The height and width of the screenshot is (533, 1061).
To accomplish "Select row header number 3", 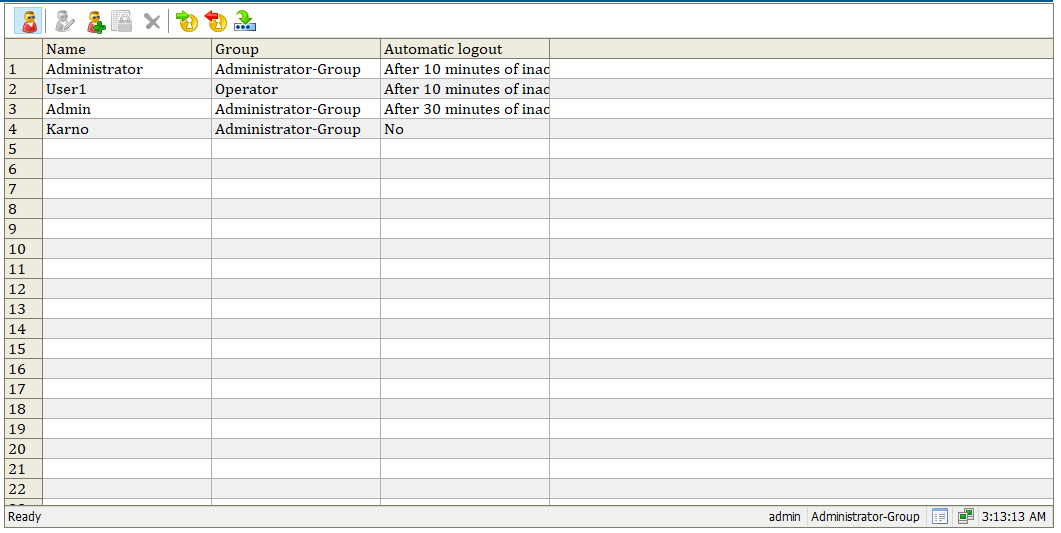I will (24, 109).
